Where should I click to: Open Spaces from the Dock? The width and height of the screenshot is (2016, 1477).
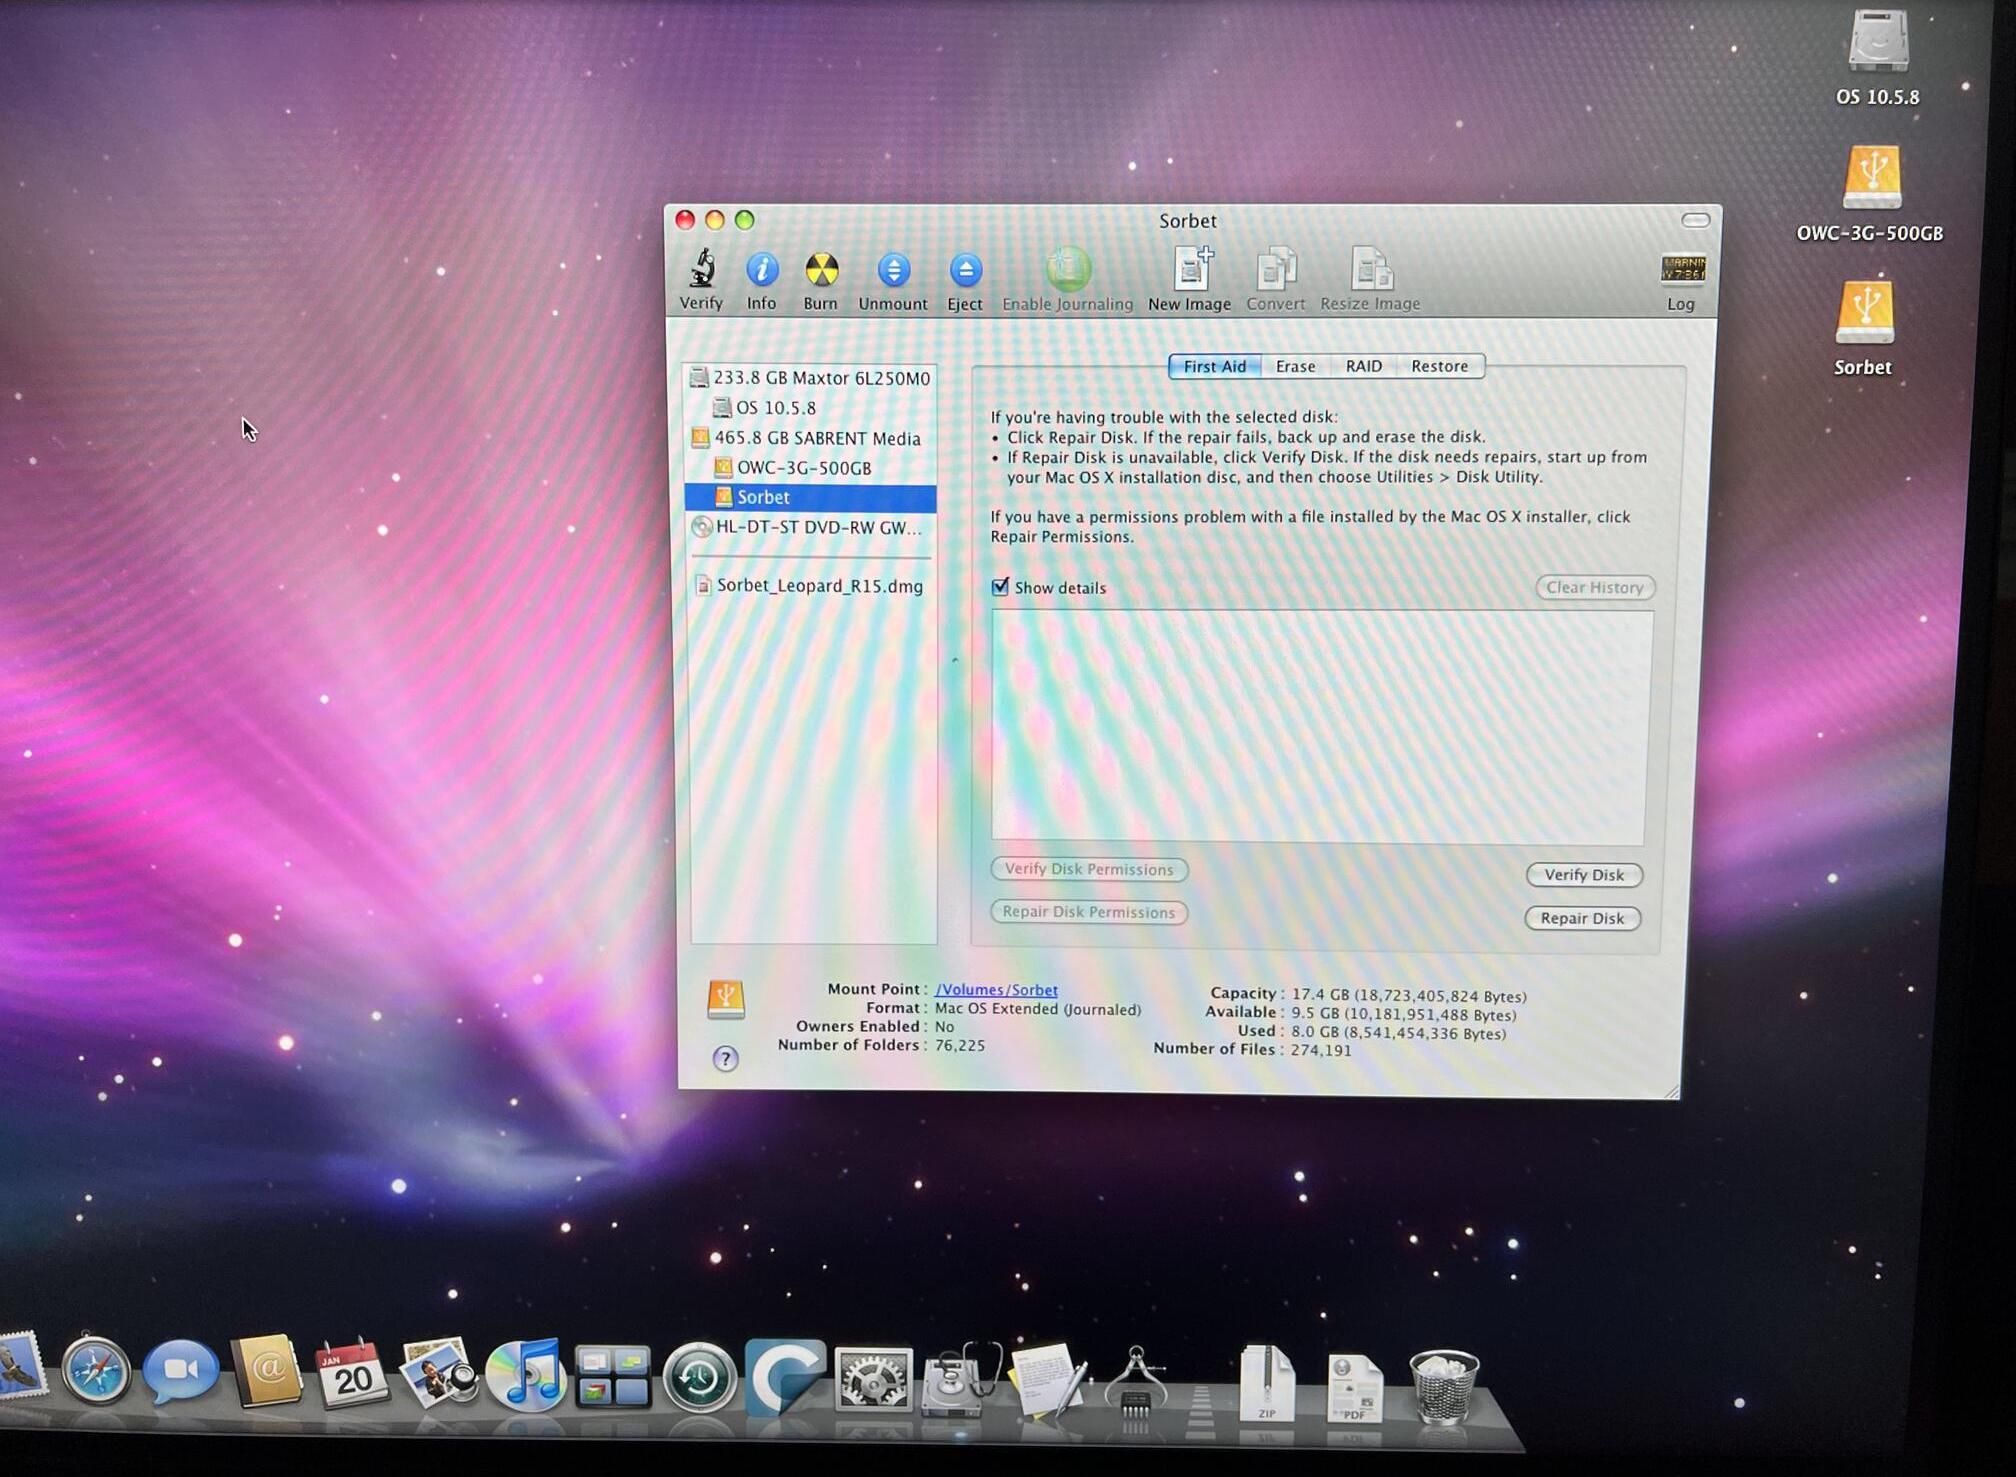(613, 1377)
